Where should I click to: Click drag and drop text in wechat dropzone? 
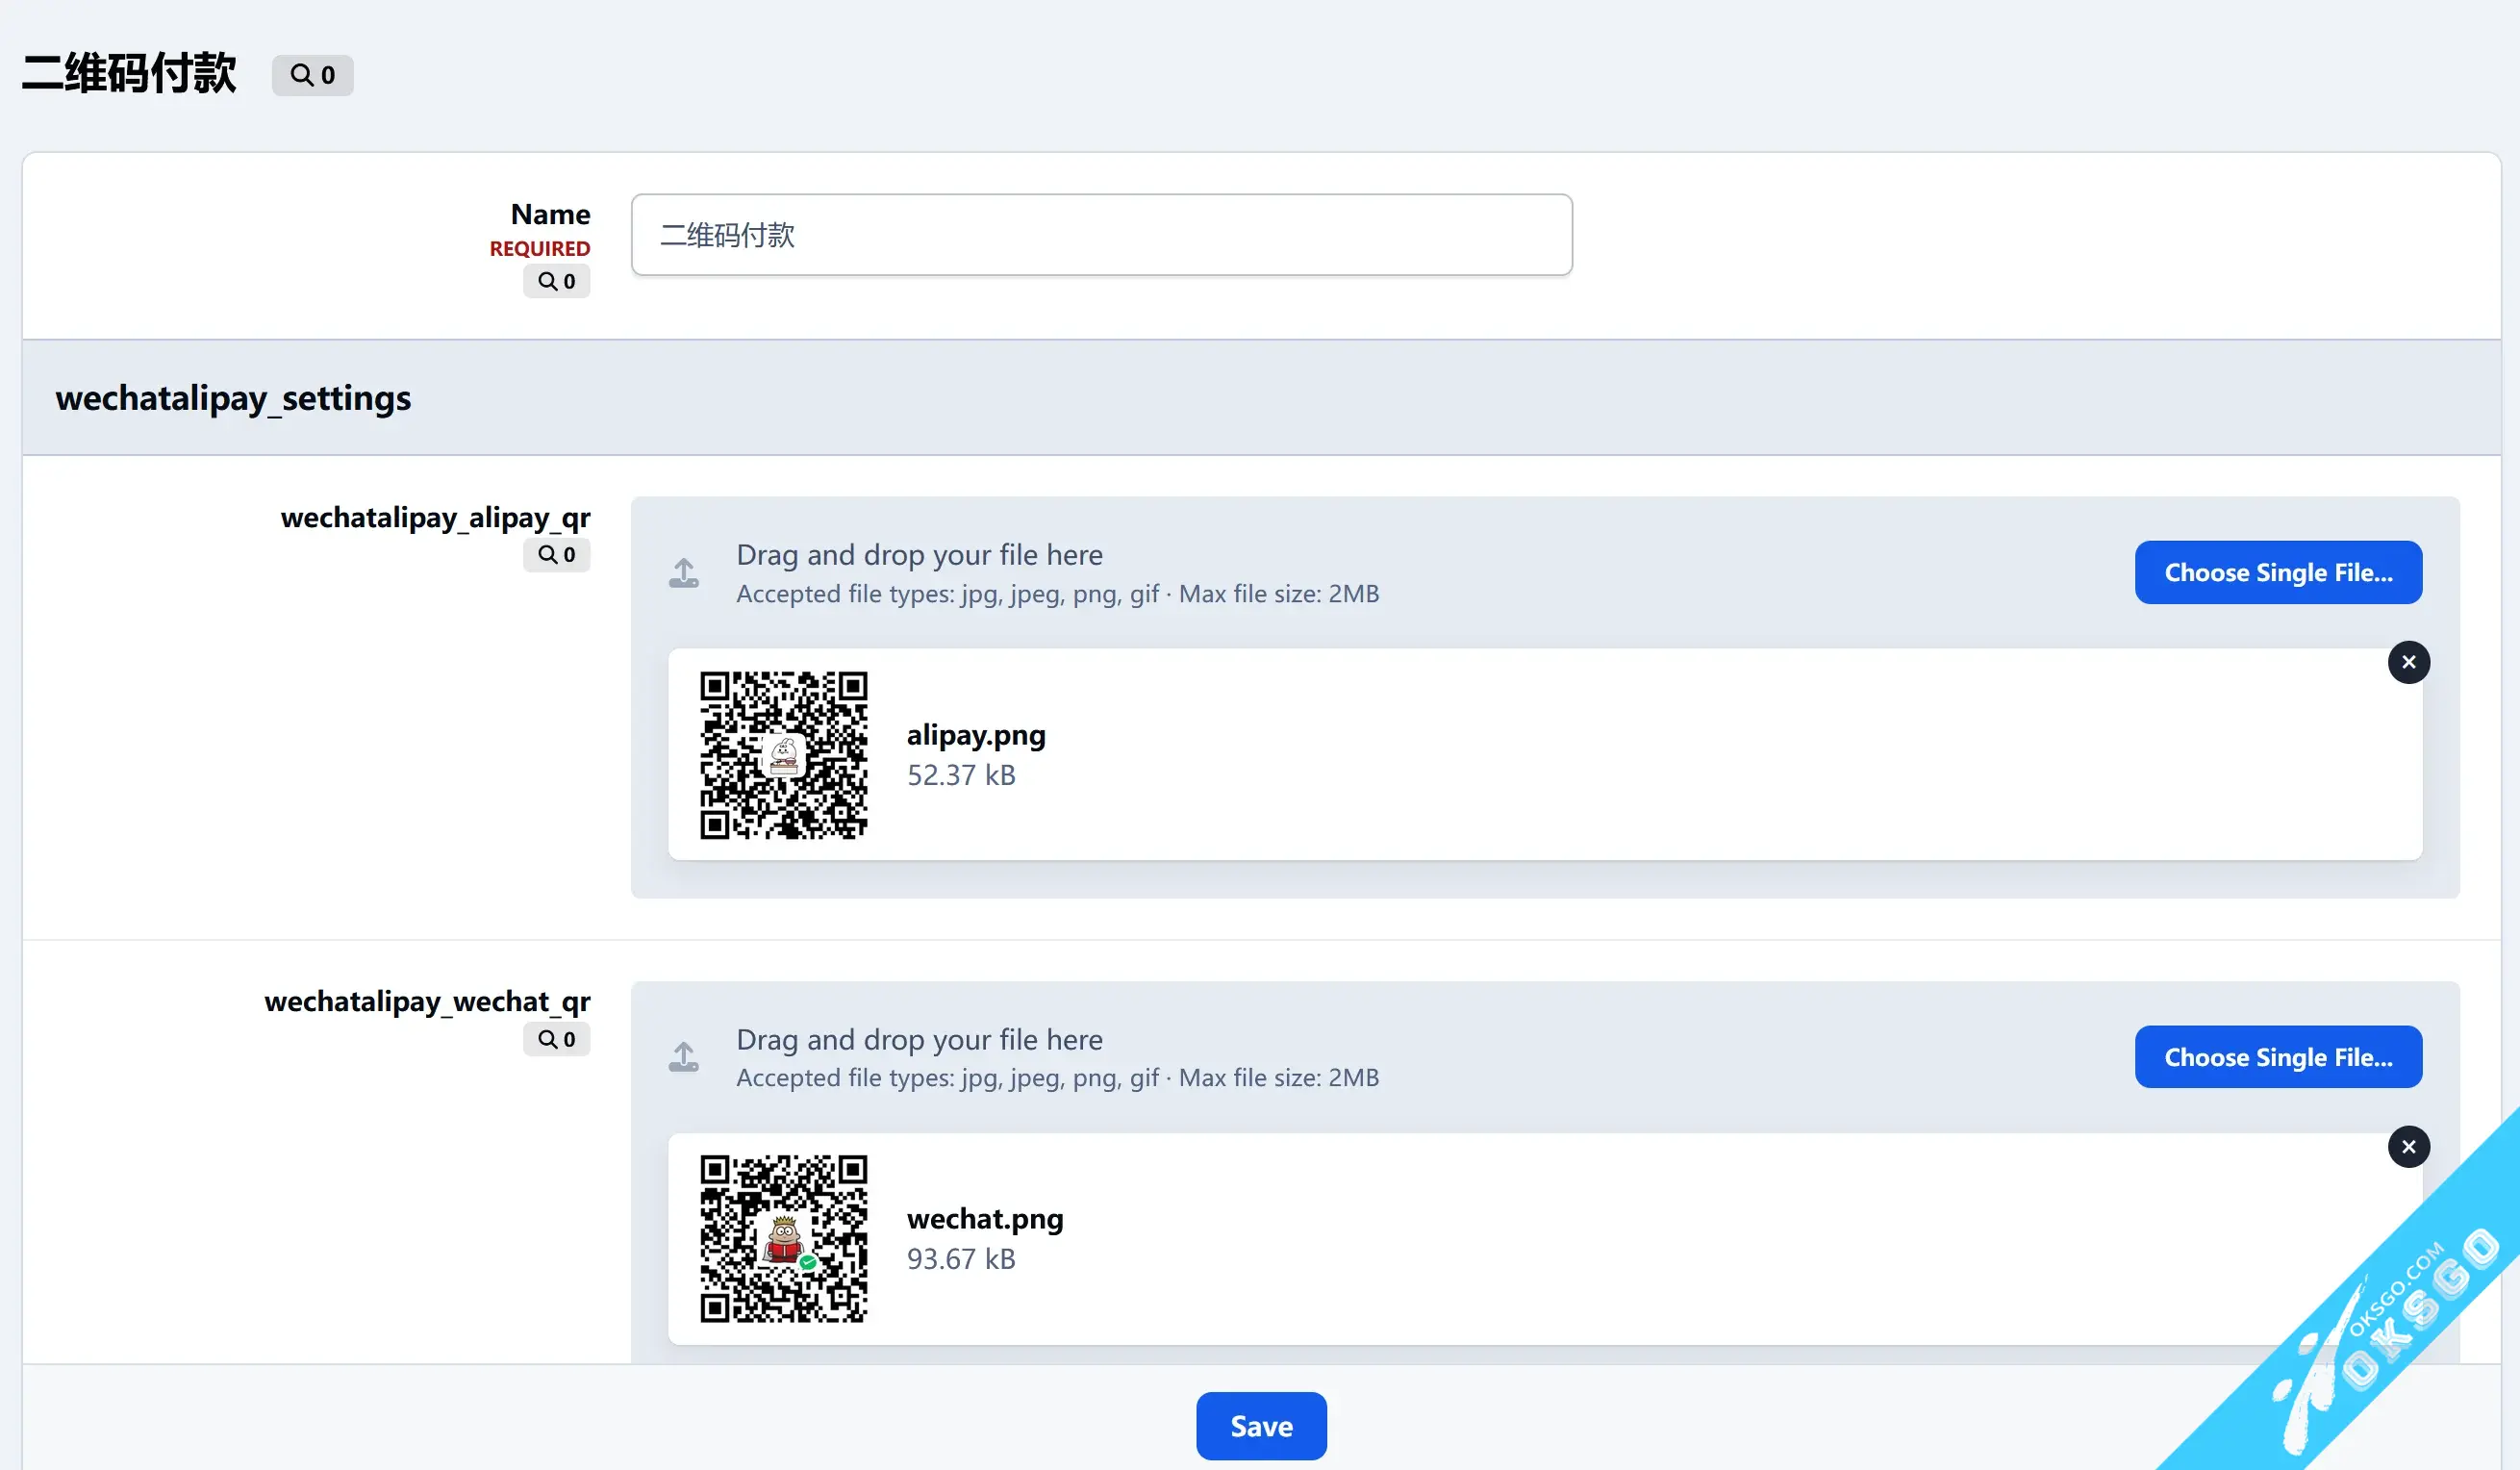click(919, 1039)
